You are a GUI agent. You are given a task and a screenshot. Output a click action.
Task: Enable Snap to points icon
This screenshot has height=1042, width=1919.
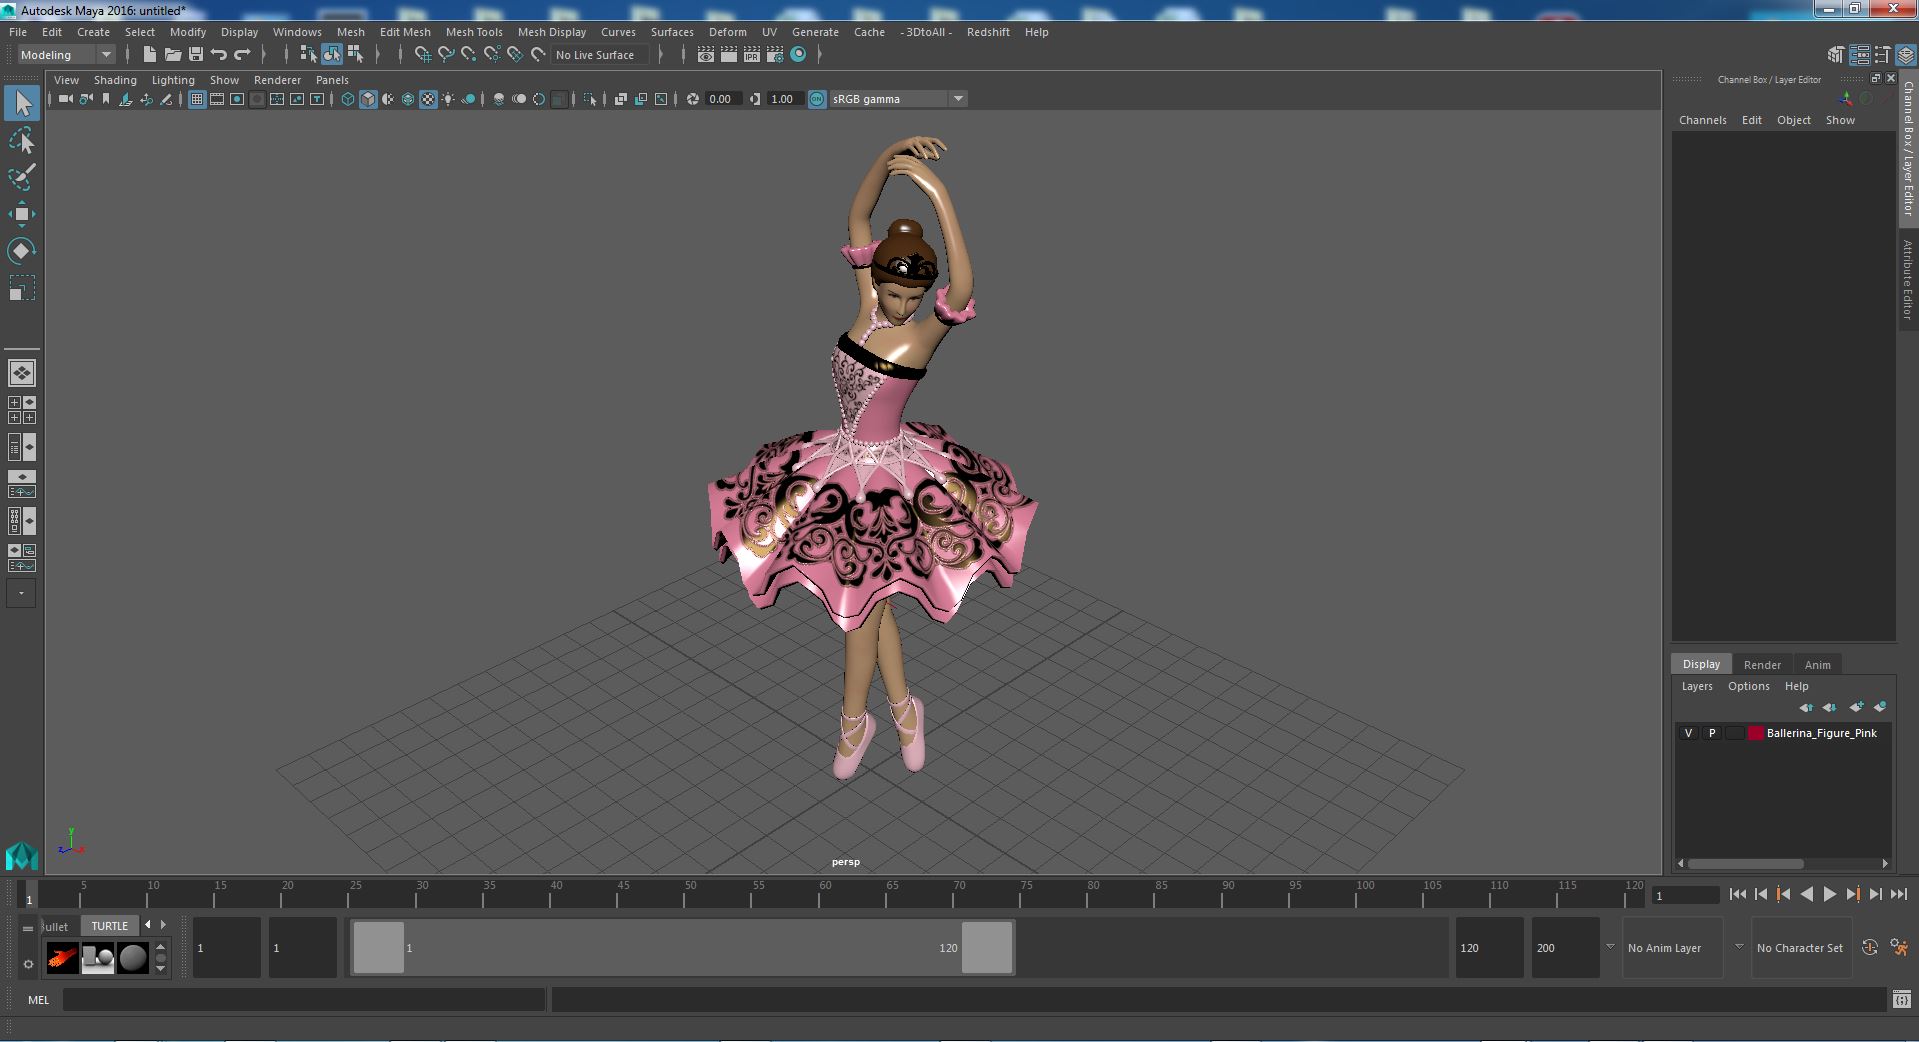(x=469, y=55)
